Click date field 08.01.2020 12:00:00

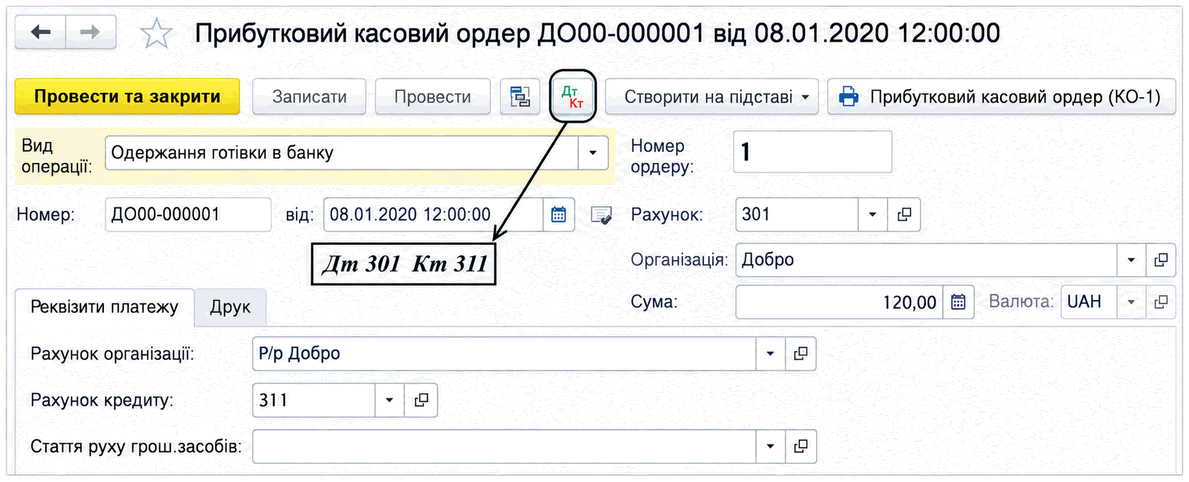[x=433, y=214]
